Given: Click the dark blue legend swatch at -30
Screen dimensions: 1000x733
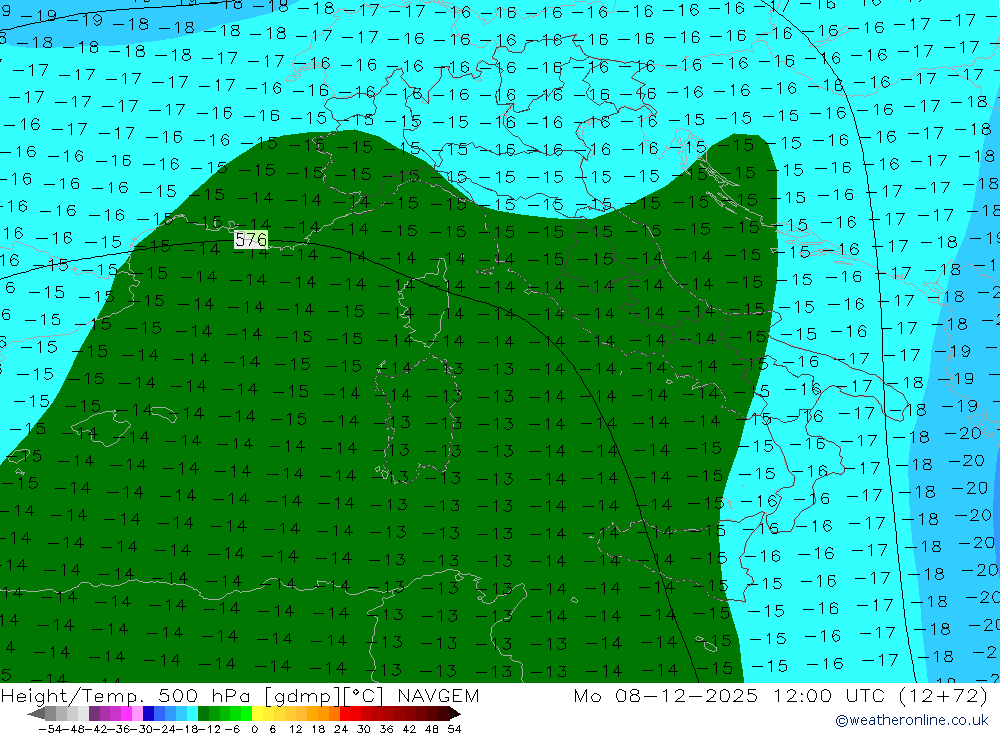Looking at the screenshot, I should pyautogui.click(x=149, y=713).
